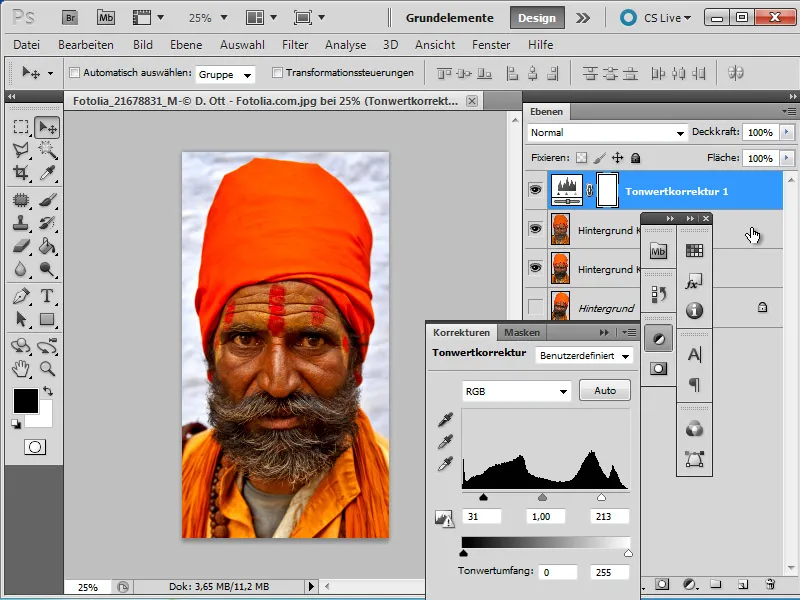Open the Deckkraft slider arrow
Screen dimensions: 800x600
pos(787,132)
